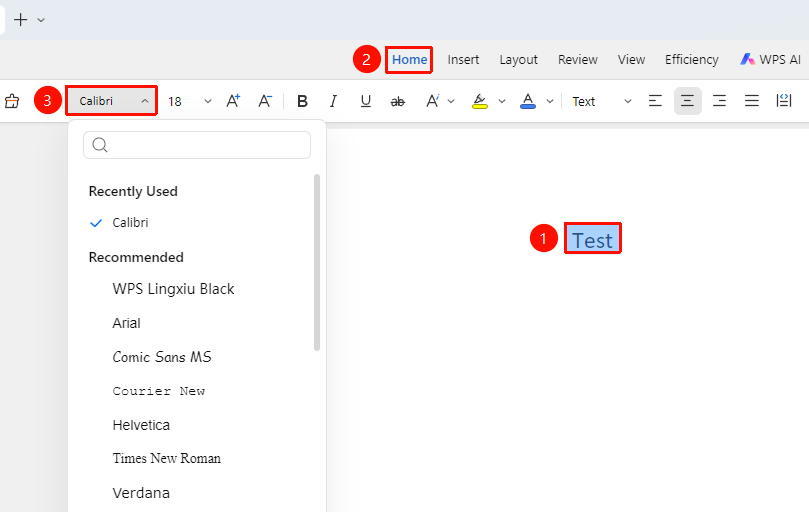
Task: Open the Layout tab
Action: coord(518,60)
